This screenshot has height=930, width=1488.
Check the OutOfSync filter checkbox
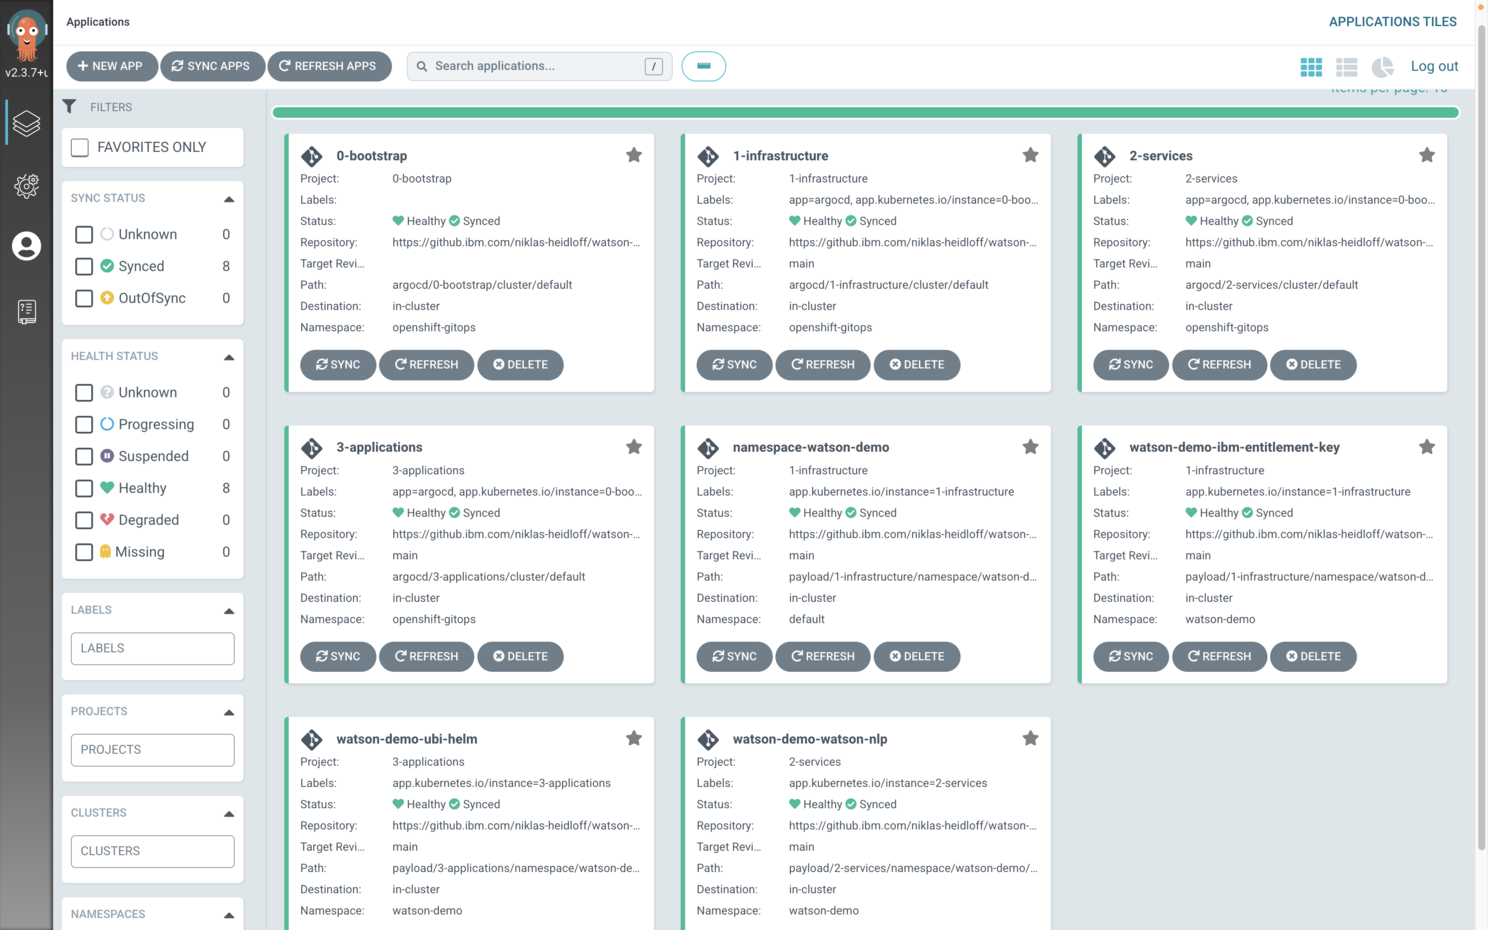(84, 298)
